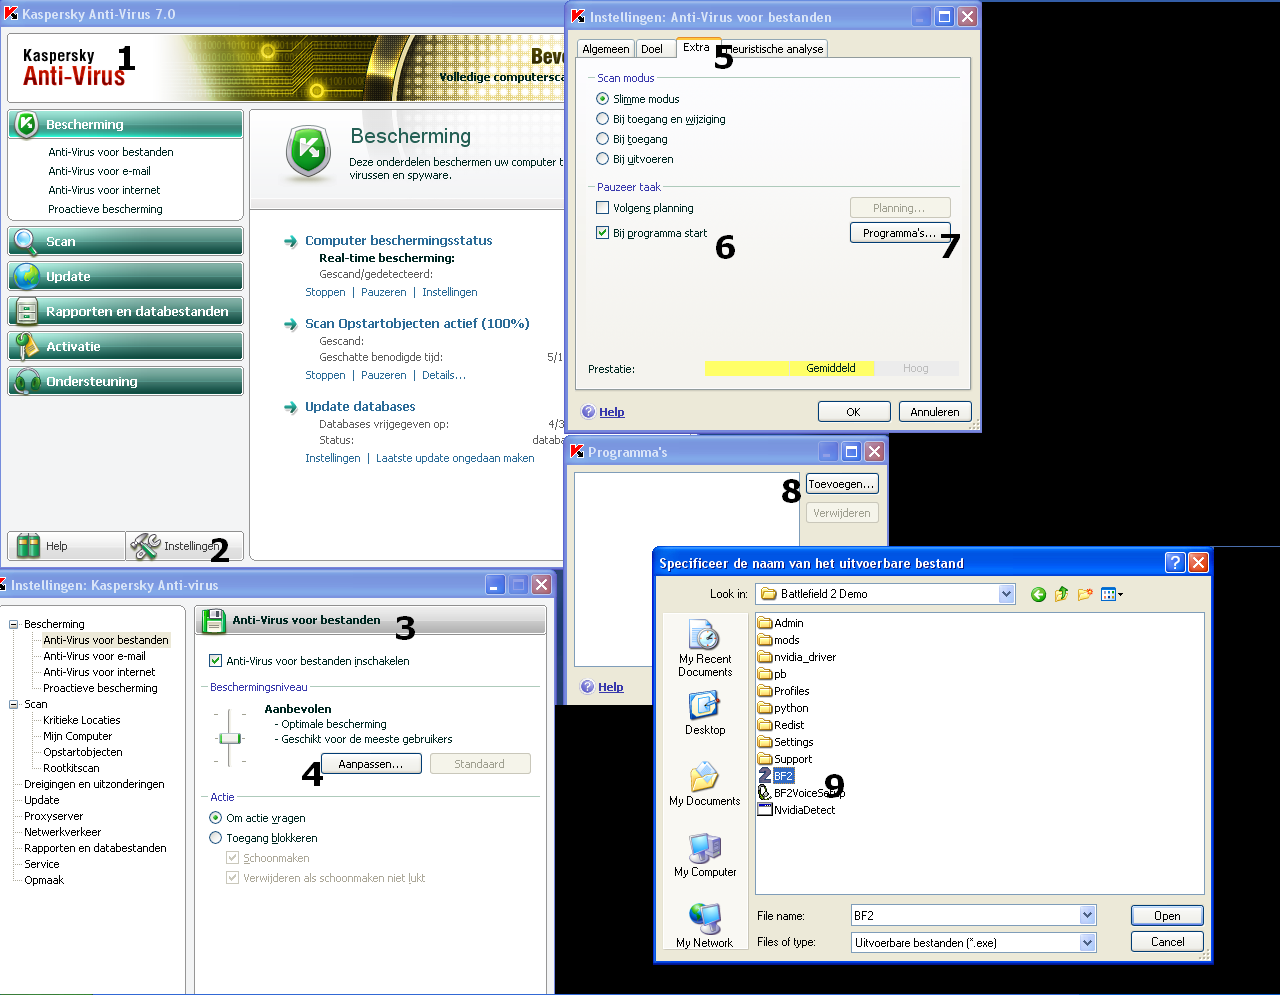Click the Pauzeren link under Real-time bescherming

point(384,292)
